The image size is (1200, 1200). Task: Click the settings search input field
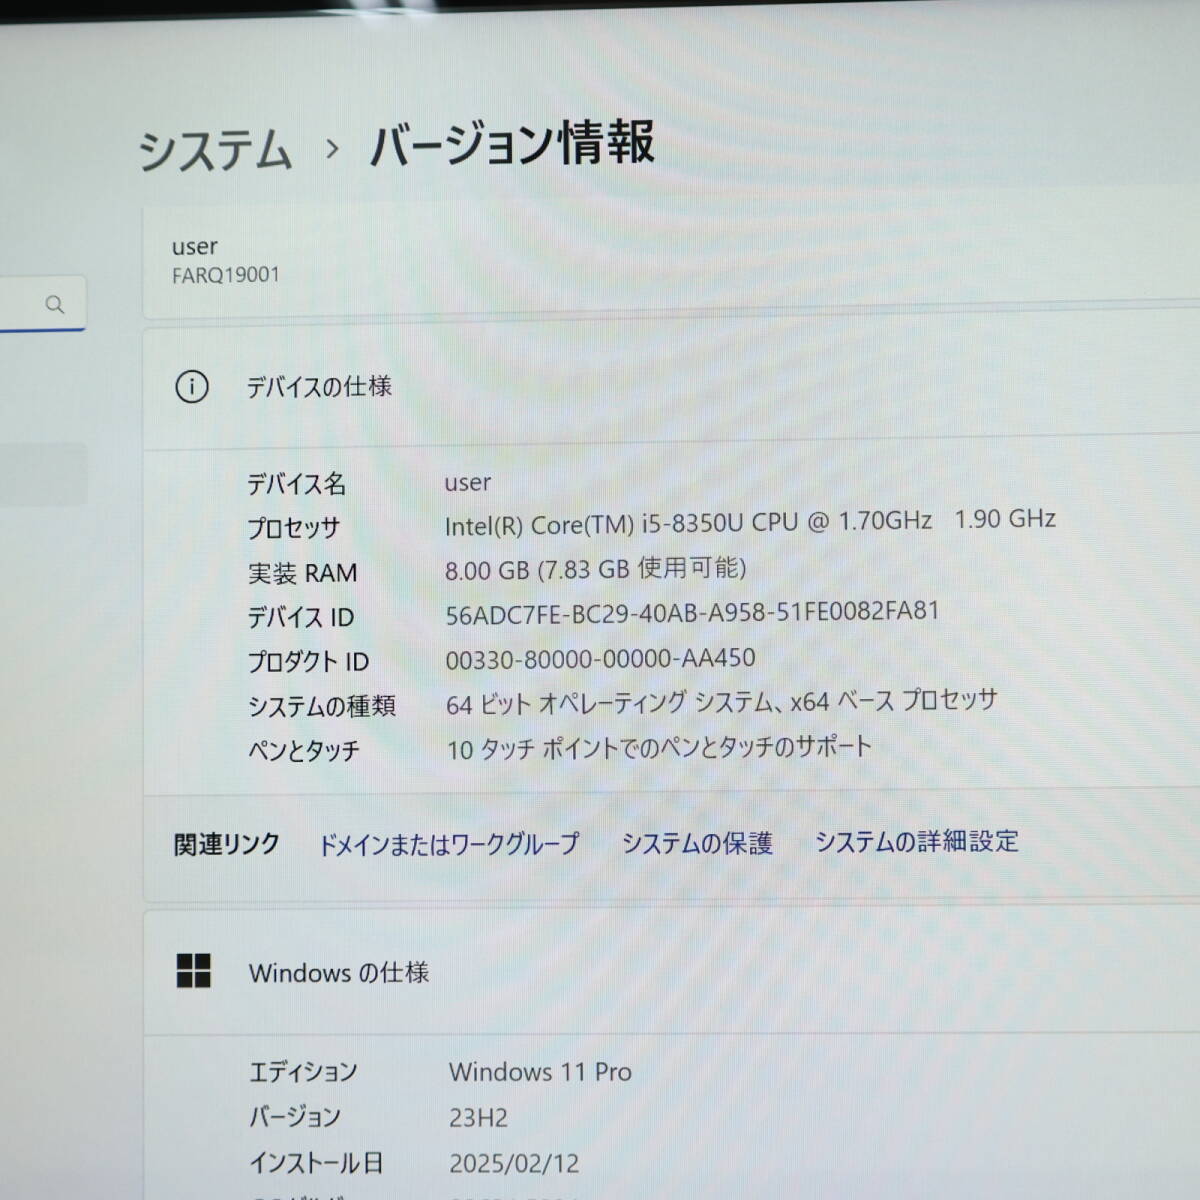point(42,303)
